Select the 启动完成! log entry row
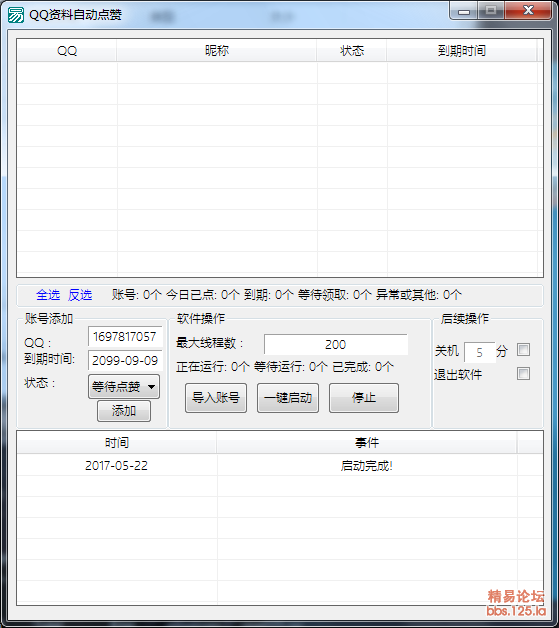The width and height of the screenshot is (559, 628). pos(280,465)
